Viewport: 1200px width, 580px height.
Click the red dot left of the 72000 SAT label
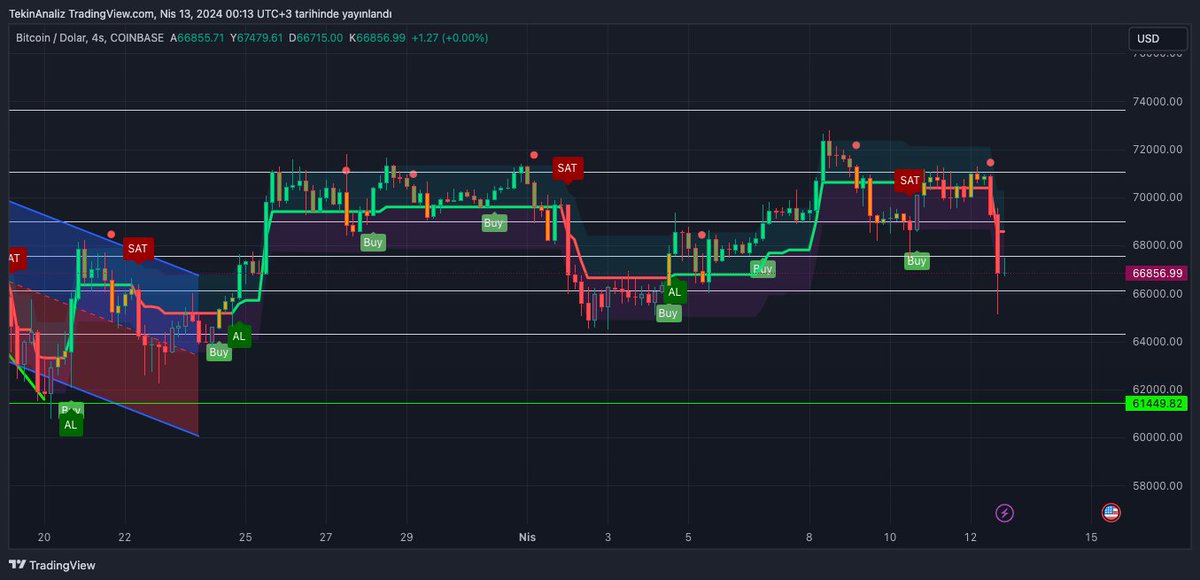coord(534,155)
